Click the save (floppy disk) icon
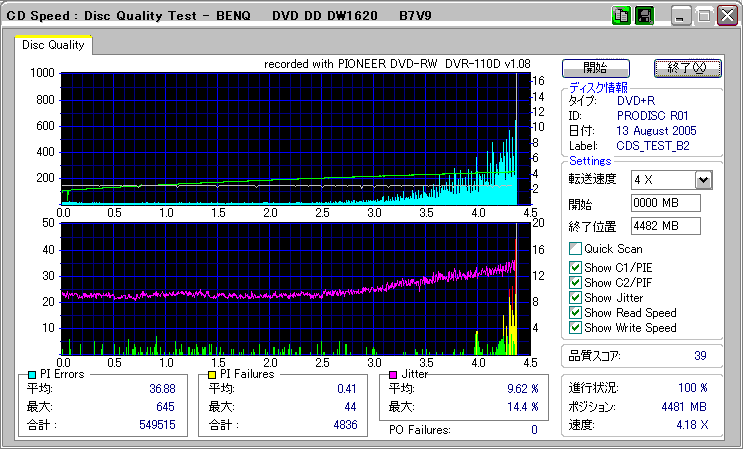743x449 pixels. (645, 15)
